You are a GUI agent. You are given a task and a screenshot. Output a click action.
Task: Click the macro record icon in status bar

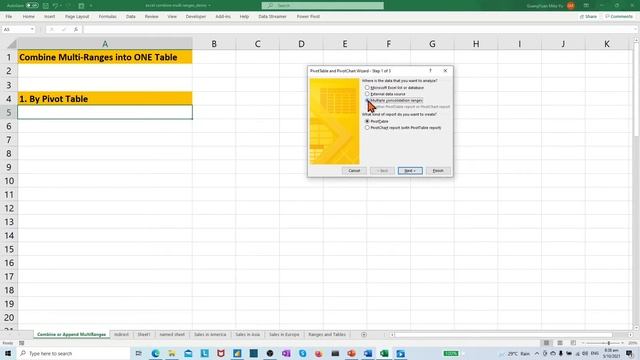22,343
